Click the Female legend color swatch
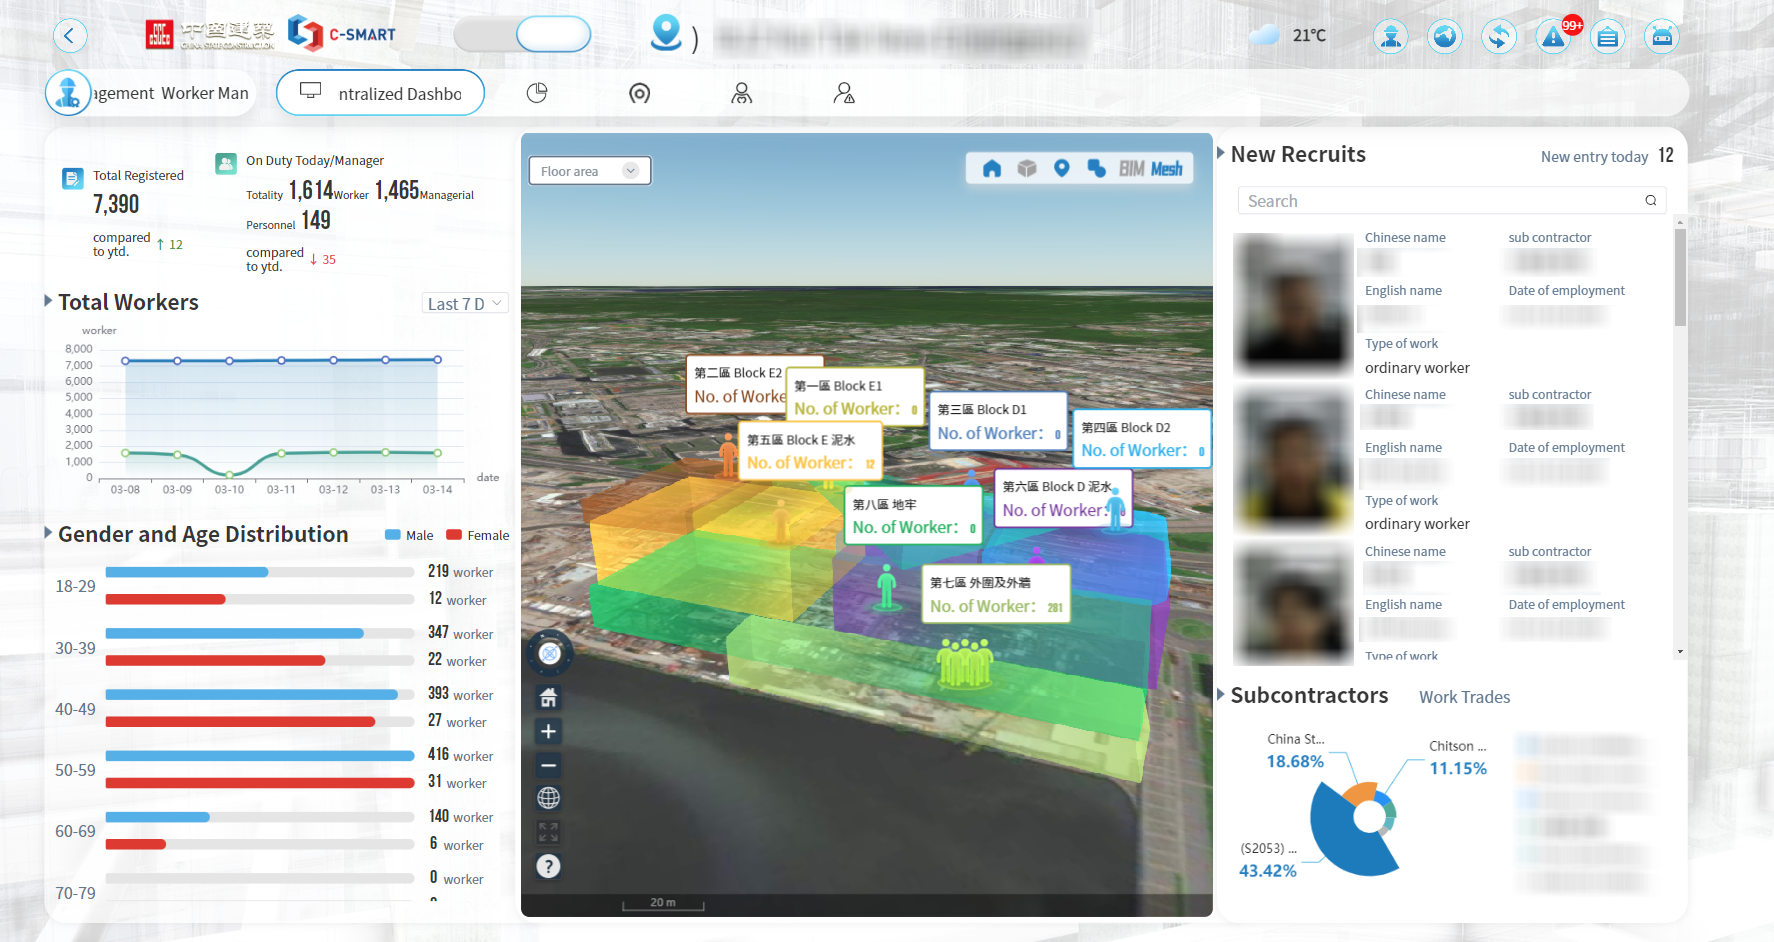 453,535
